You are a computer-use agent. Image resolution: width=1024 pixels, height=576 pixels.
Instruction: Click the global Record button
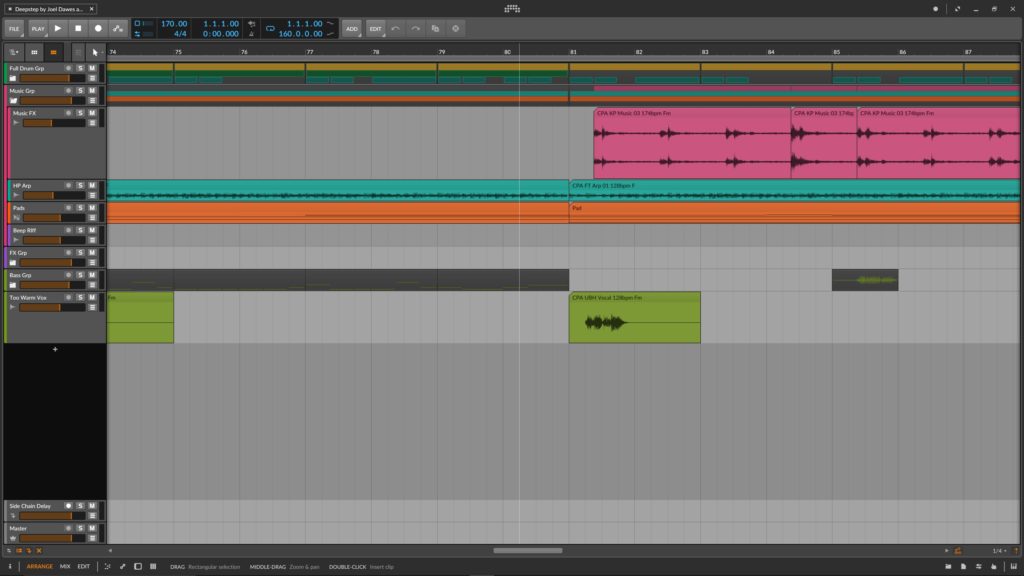pyautogui.click(x=98, y=29)
